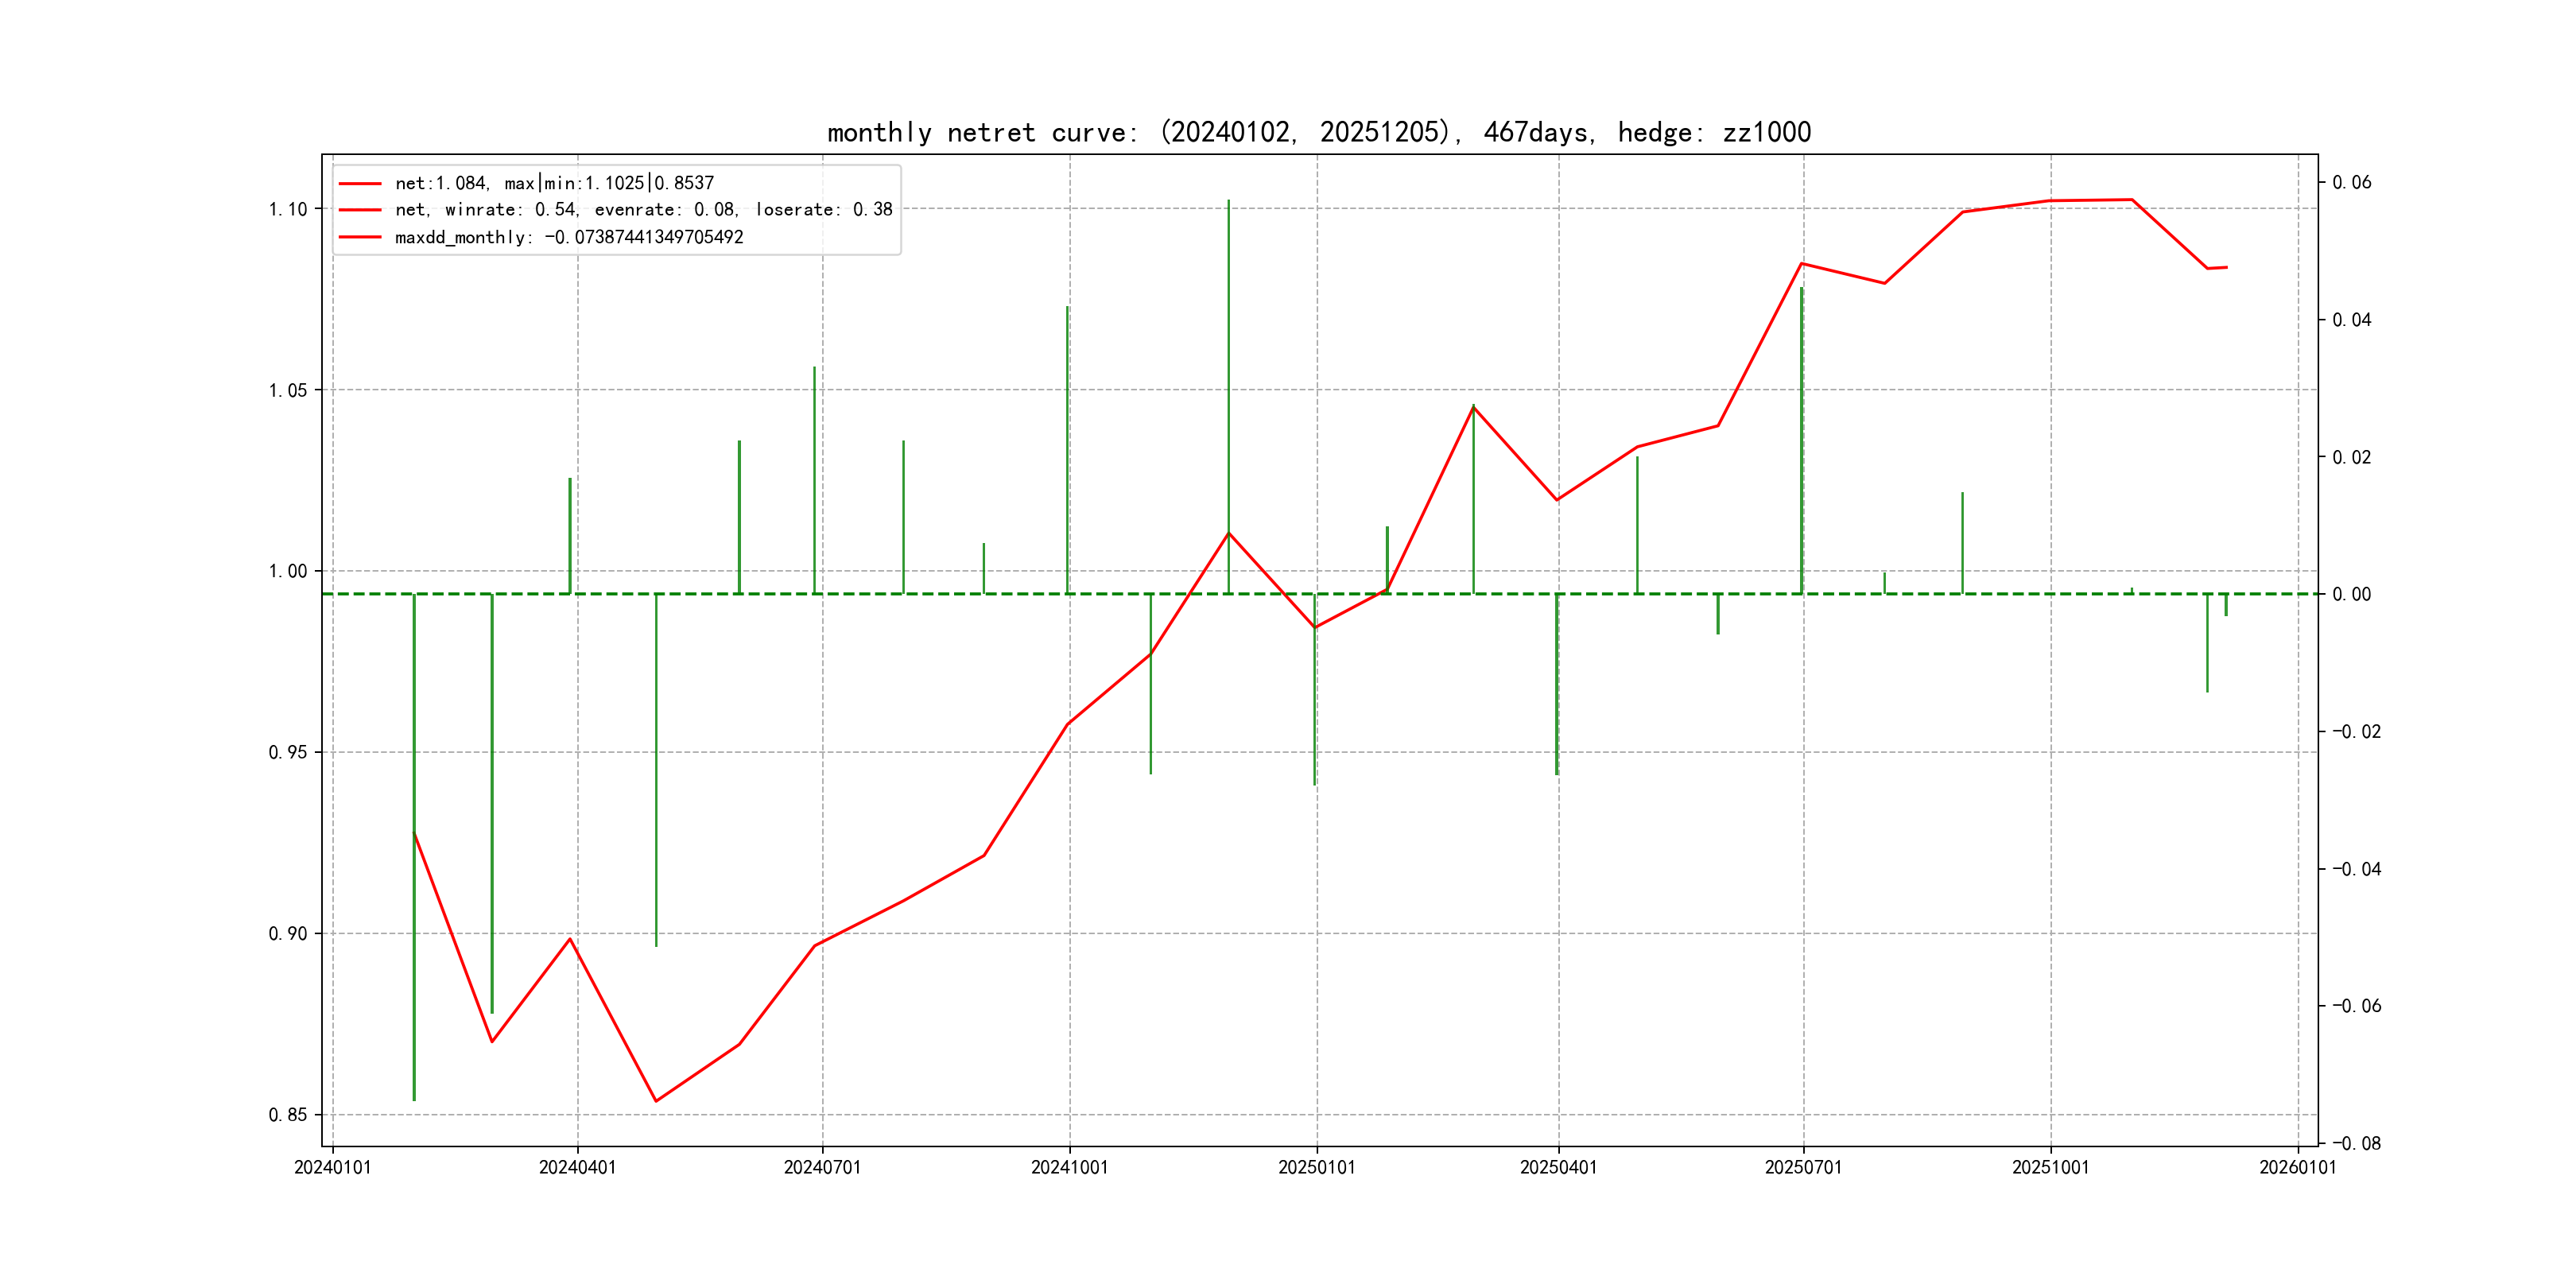Click the 1.10 left y-axis label
Viewport: 2576px width, 1288px height.
pyautogui.click(x=288, y=209)
